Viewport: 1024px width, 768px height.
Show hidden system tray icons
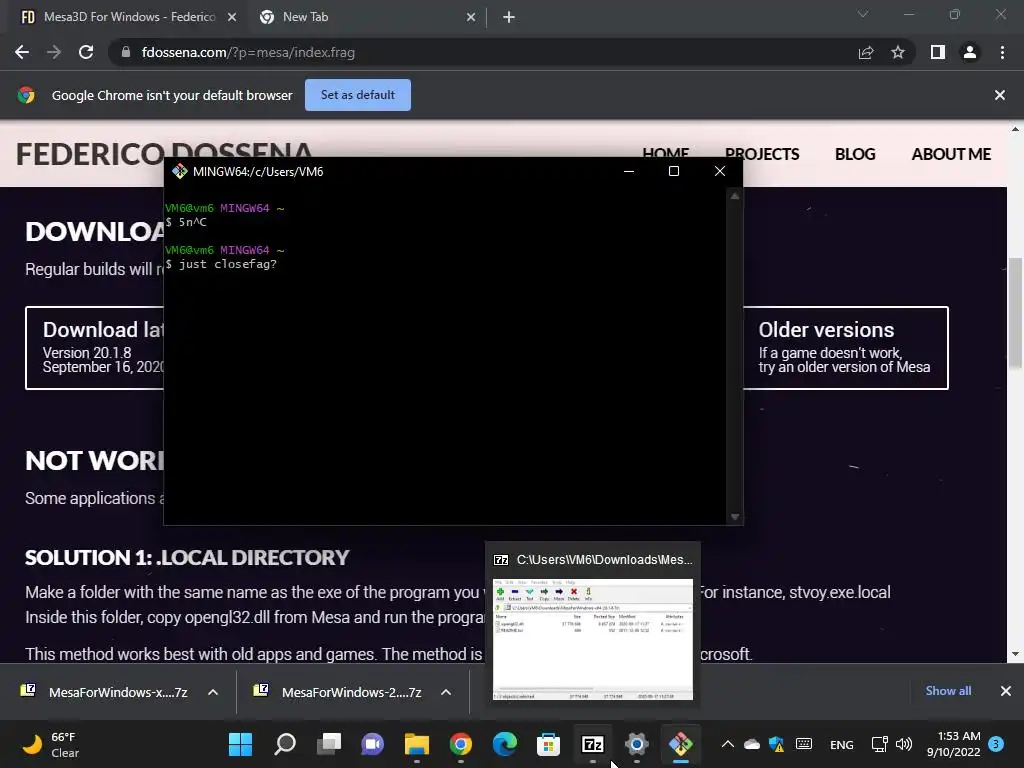pyautogui.click(x=728, y=744)
